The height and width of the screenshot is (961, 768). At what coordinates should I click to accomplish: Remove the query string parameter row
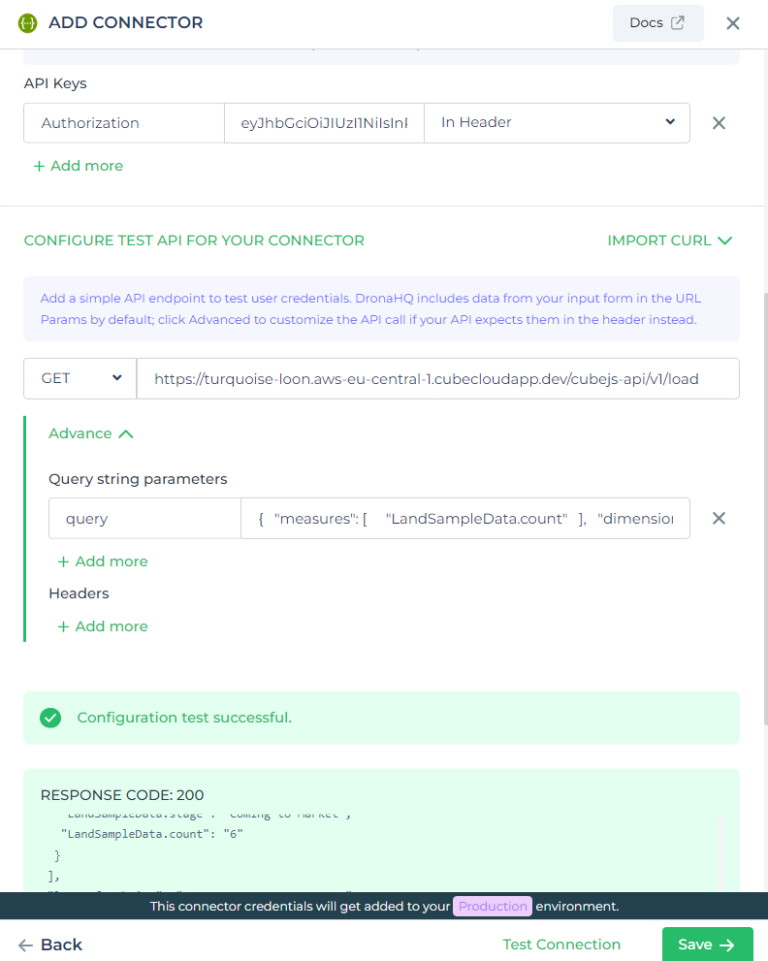coord(718,518)
